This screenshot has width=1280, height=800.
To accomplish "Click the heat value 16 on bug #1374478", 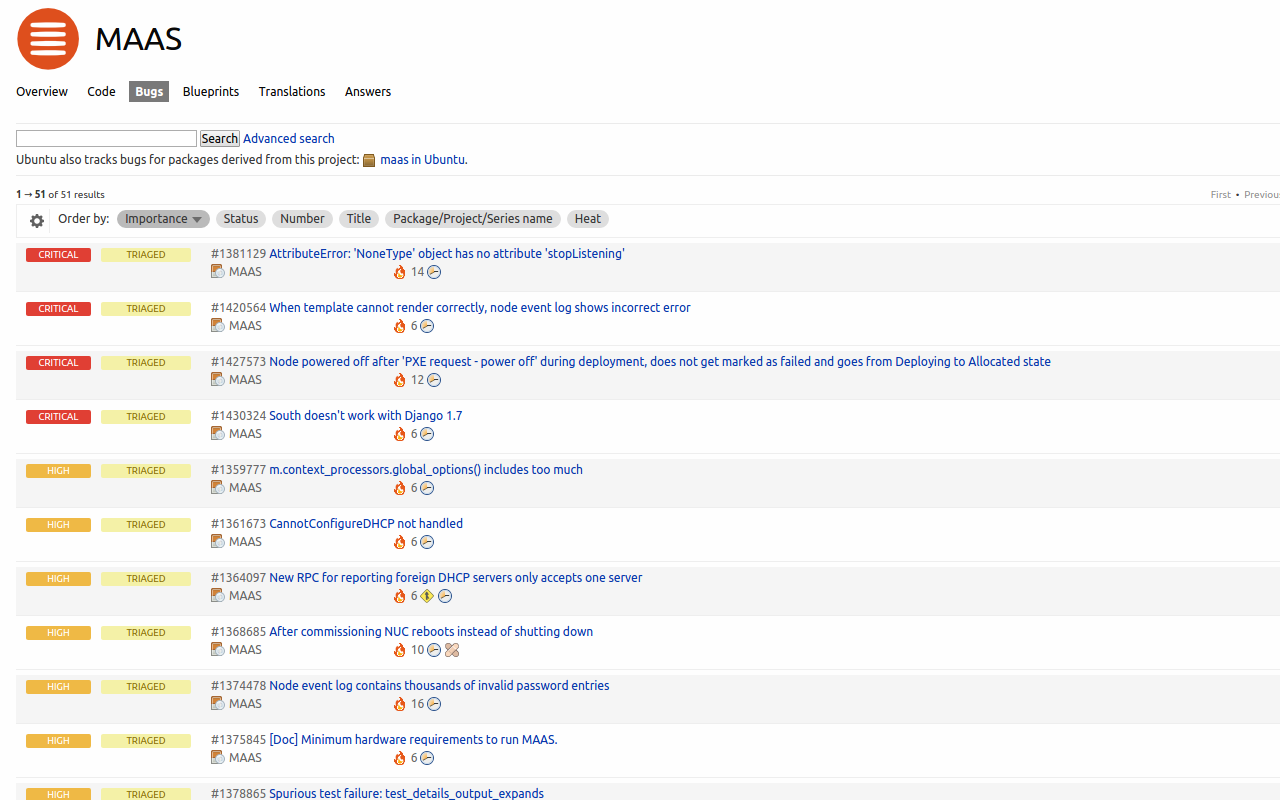I will (418, 704).
